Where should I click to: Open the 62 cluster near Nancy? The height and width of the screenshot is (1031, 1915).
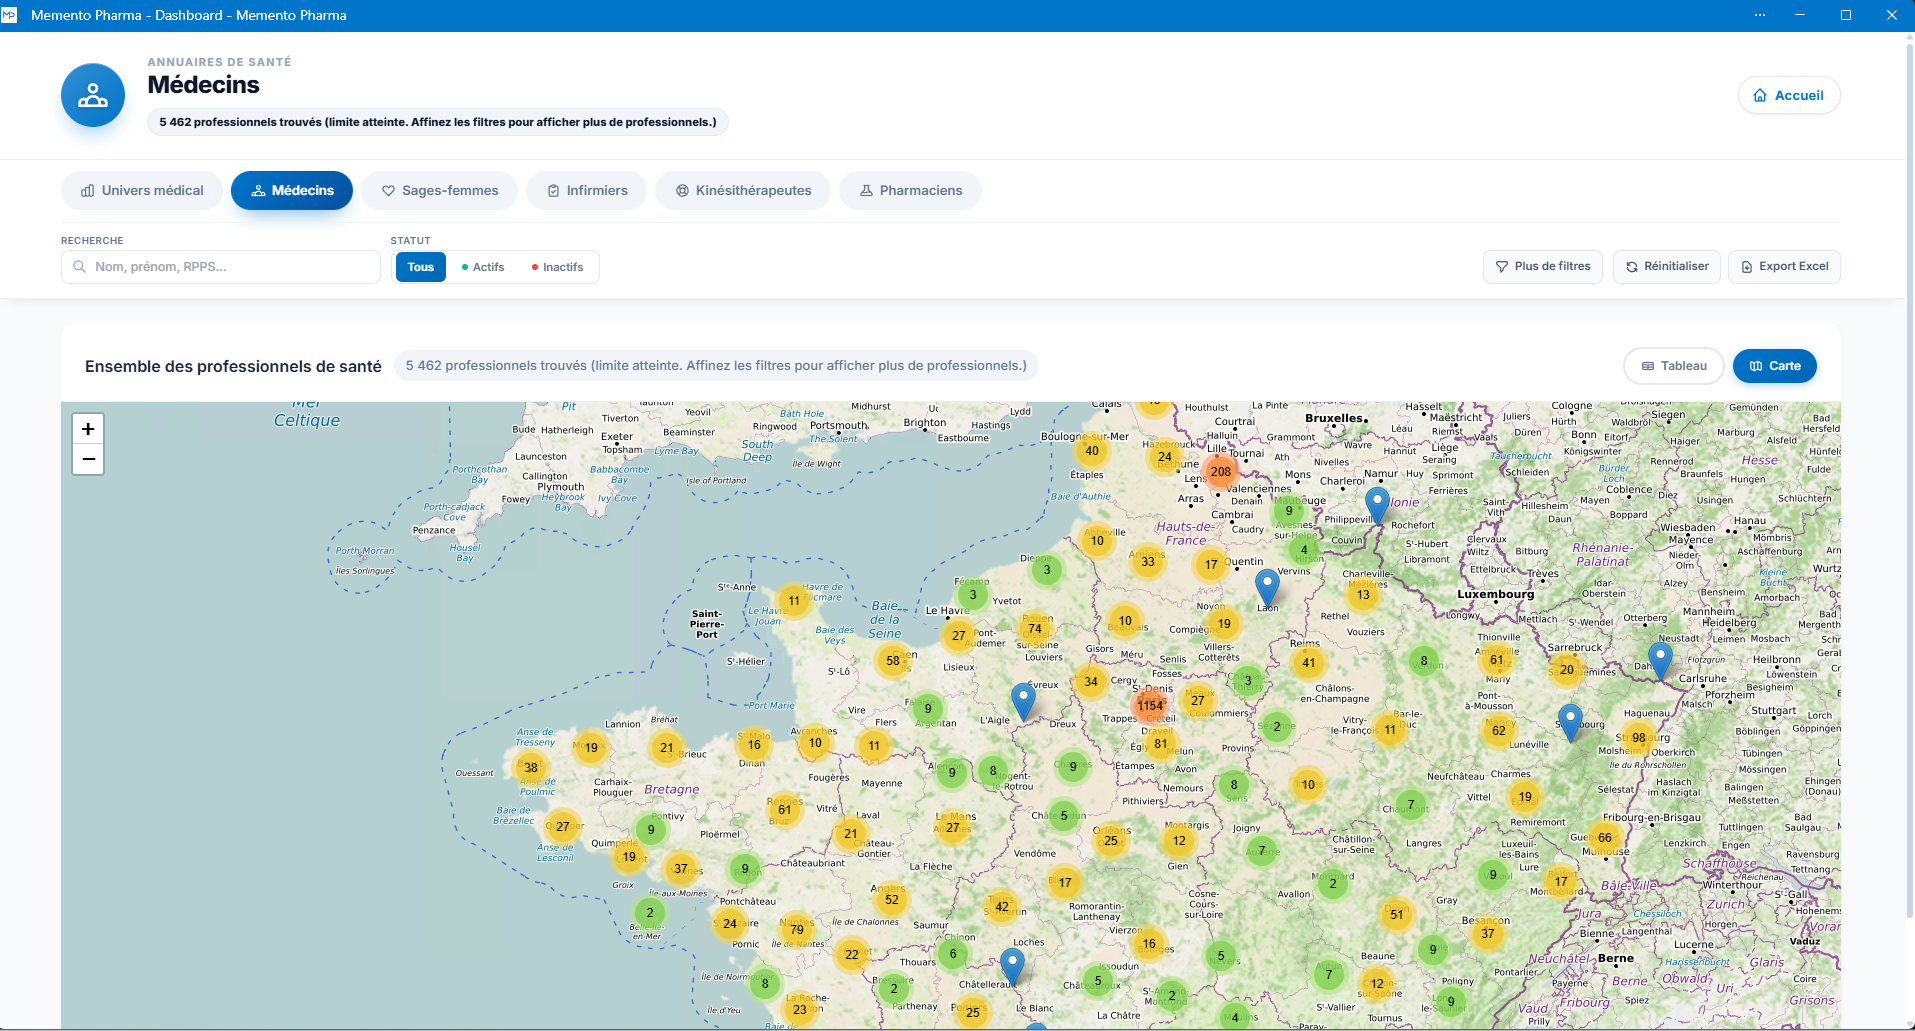(1499, 730)
